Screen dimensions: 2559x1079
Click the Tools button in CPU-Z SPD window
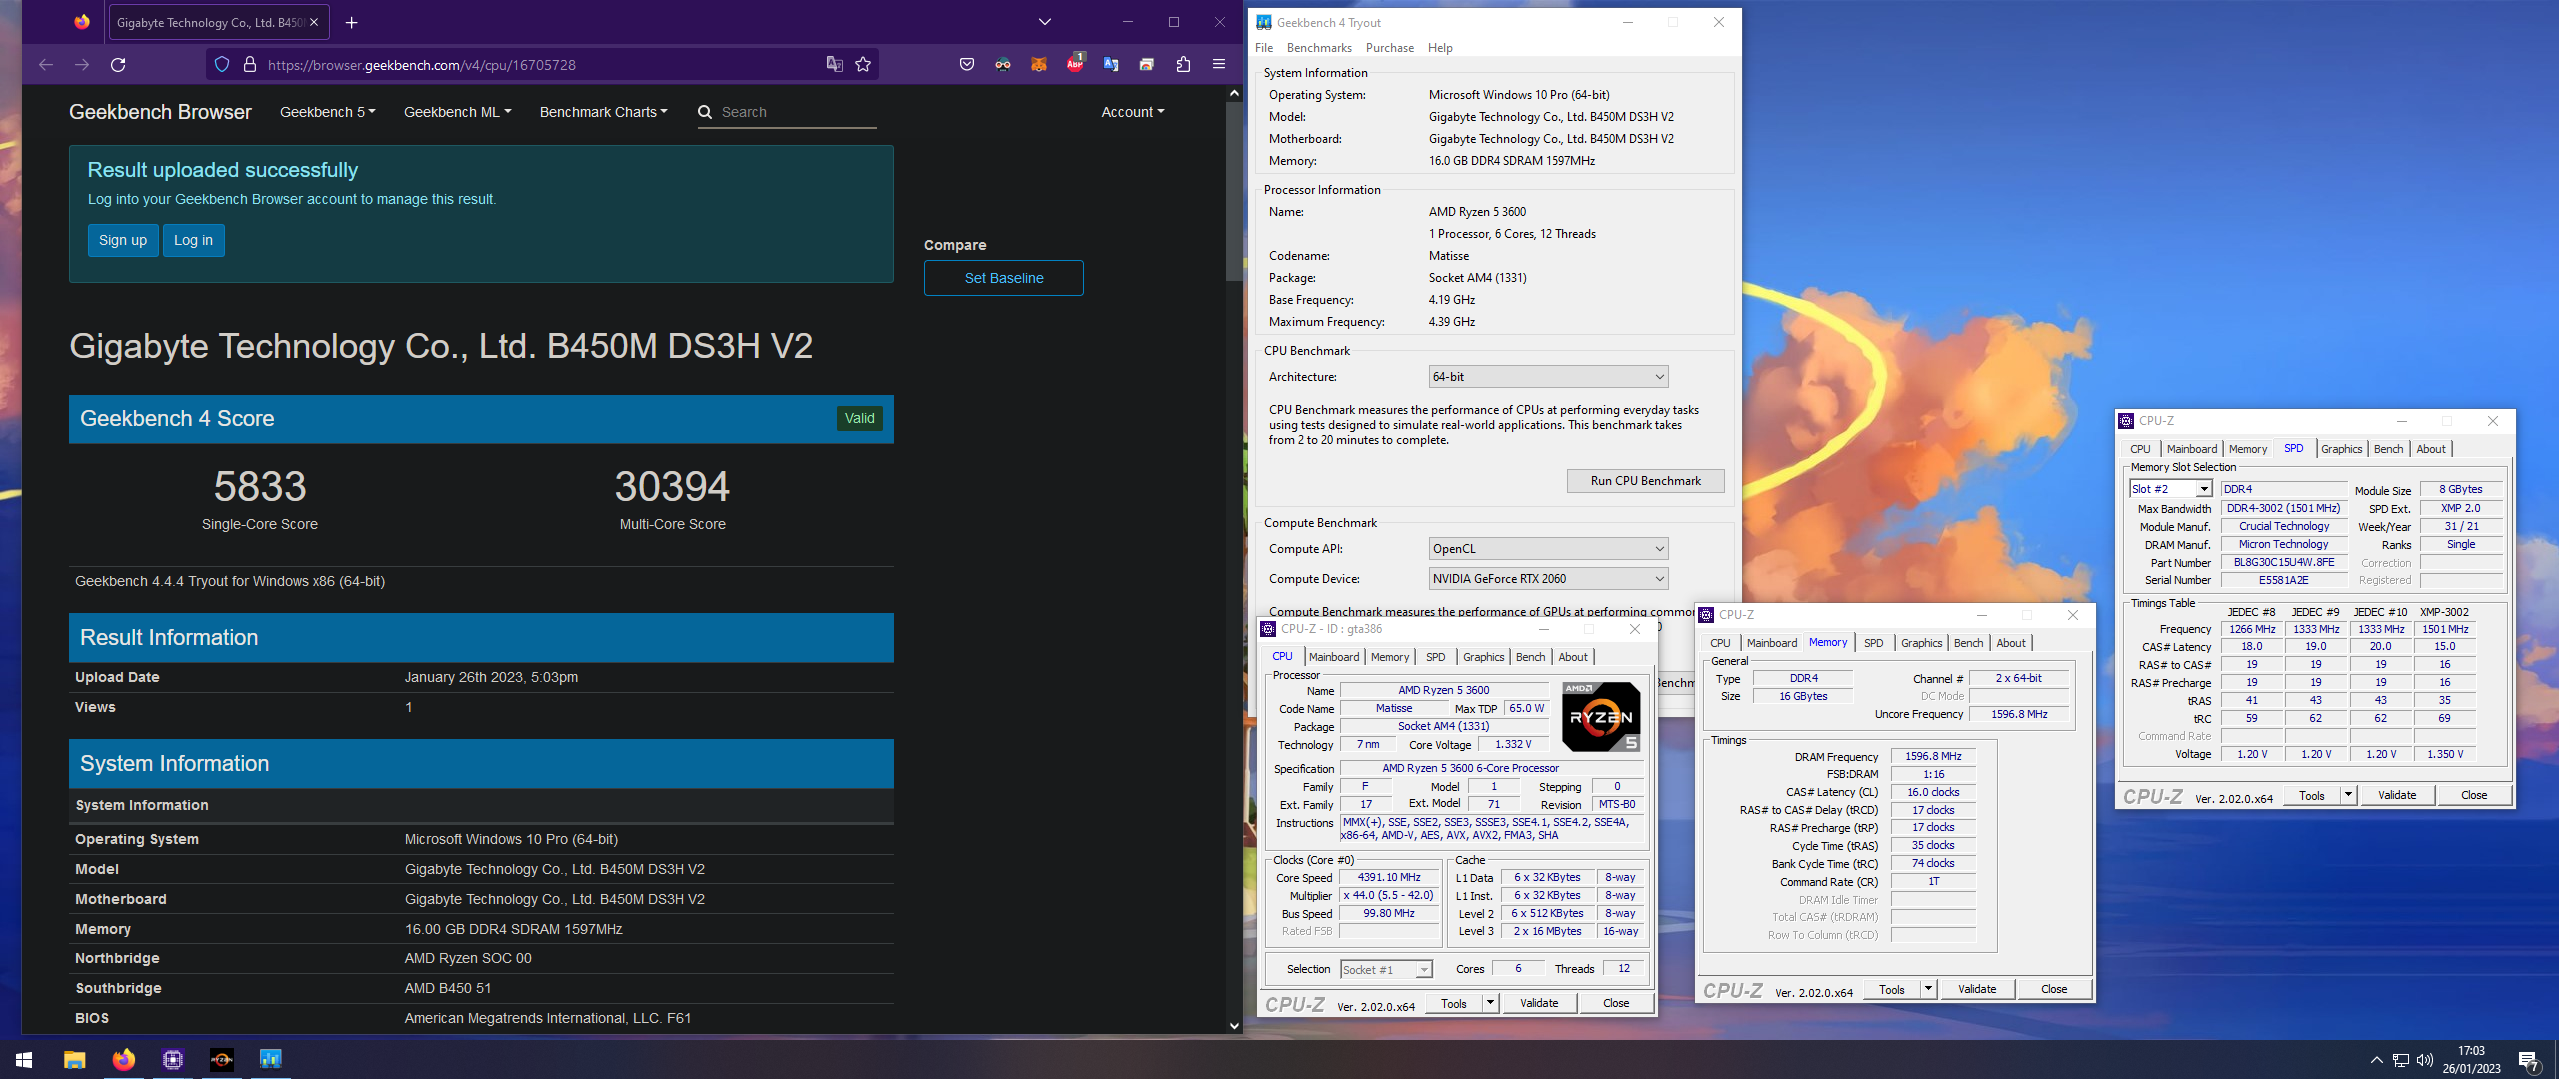[2311, 795]
